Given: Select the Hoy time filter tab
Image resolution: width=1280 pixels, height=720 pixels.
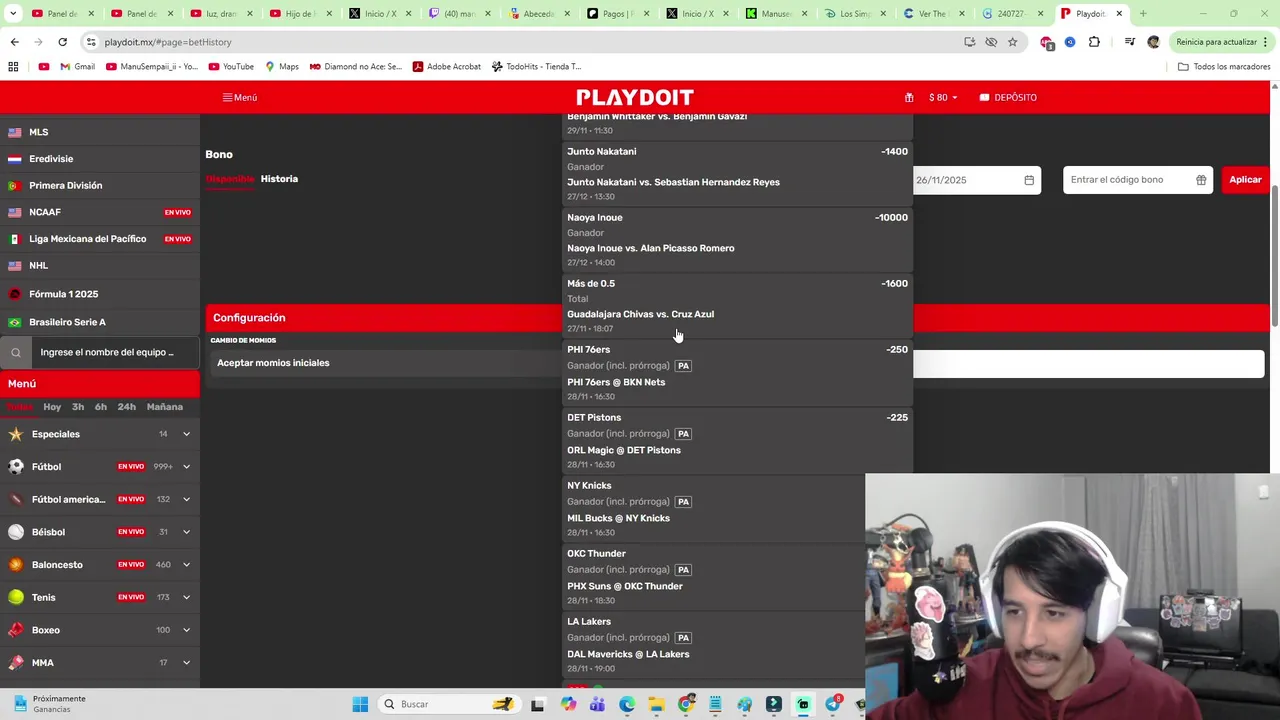Looking at the screenshot, I should point(52,407).
